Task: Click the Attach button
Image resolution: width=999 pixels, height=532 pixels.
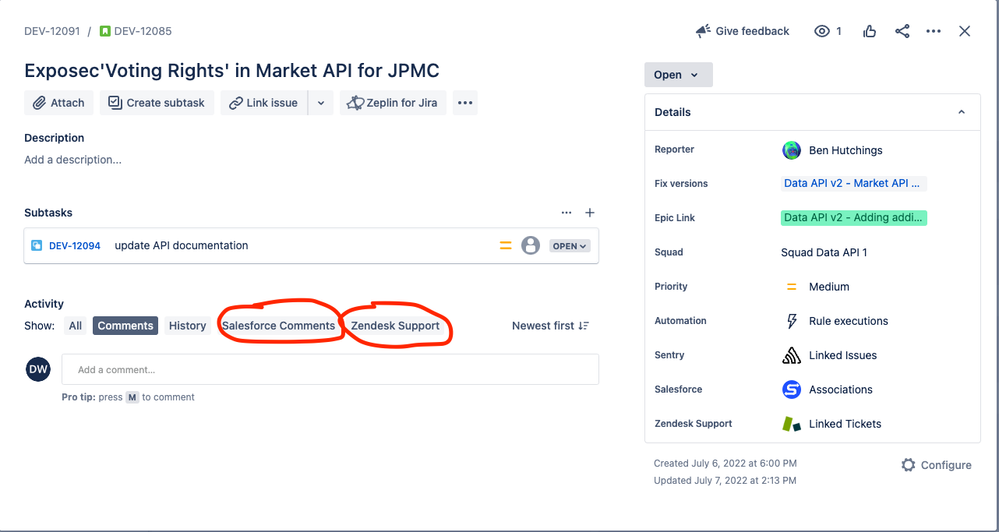Action: click(x=59, y=103)
